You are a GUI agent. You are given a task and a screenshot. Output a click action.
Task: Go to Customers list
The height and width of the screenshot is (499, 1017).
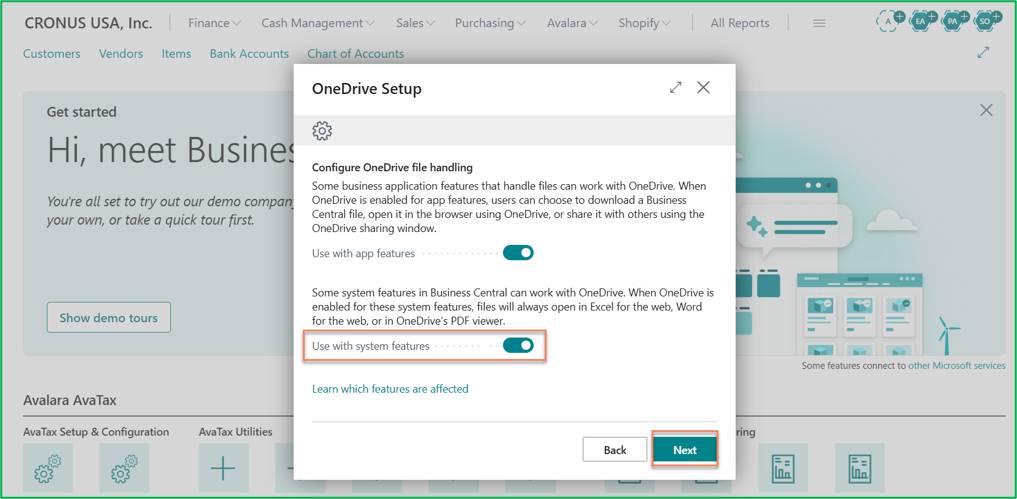click(52, 54)
